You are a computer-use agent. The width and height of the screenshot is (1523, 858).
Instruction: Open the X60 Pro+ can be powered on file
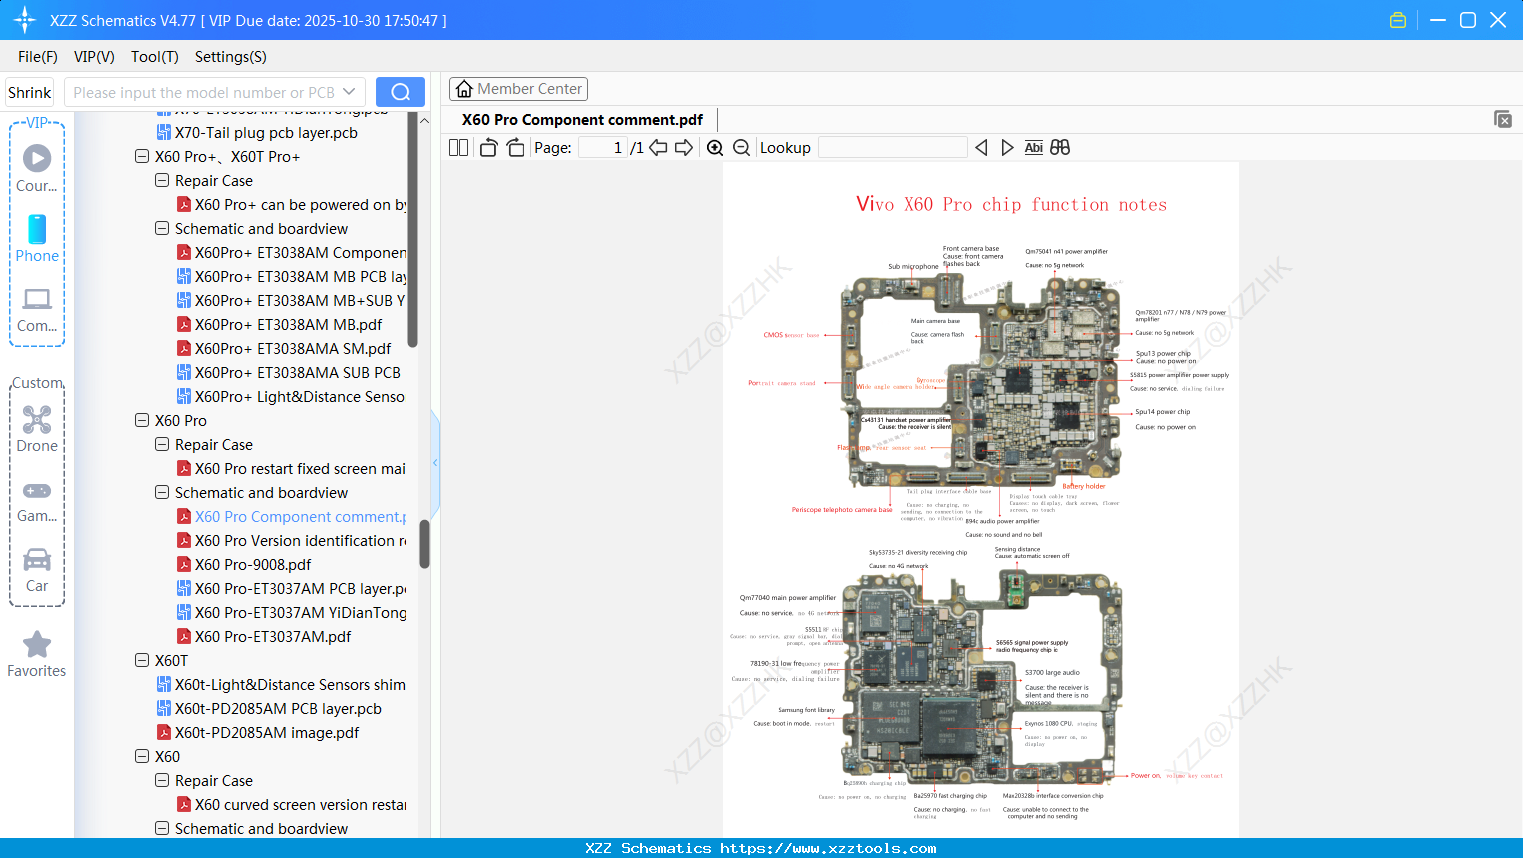coord(291,205)
